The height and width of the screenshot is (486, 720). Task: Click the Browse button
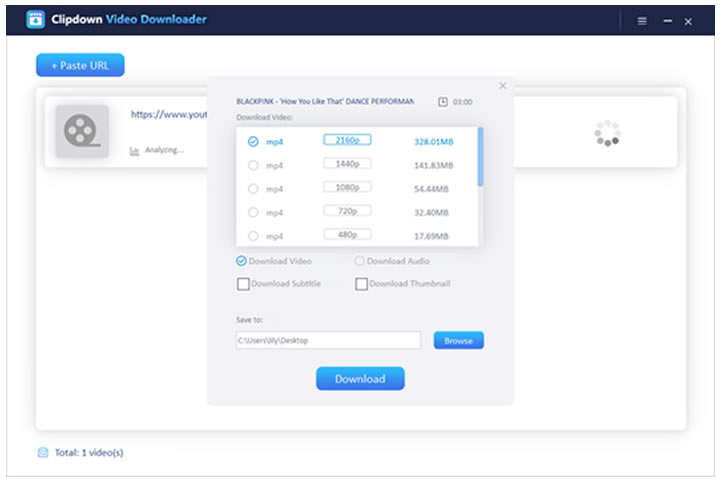click(458, 340)
